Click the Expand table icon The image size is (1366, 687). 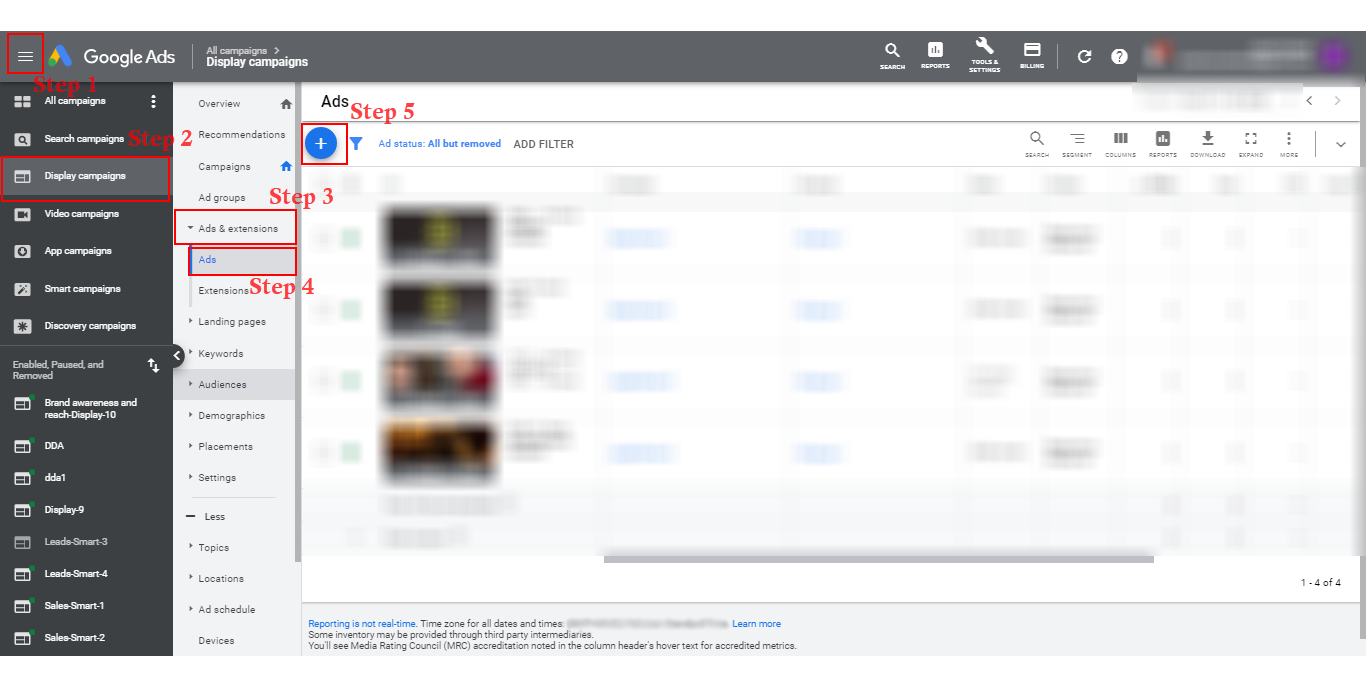(1251, 144)
